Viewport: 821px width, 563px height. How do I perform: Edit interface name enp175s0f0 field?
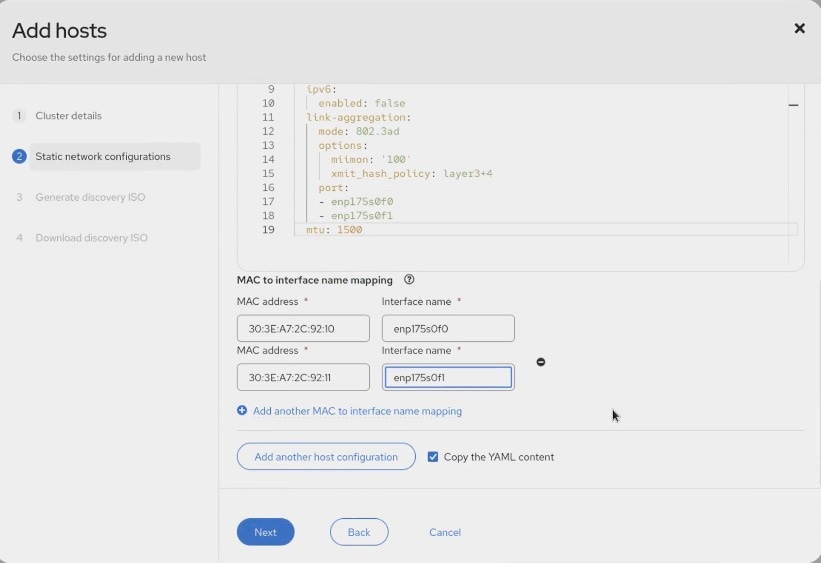coord(448,328)
